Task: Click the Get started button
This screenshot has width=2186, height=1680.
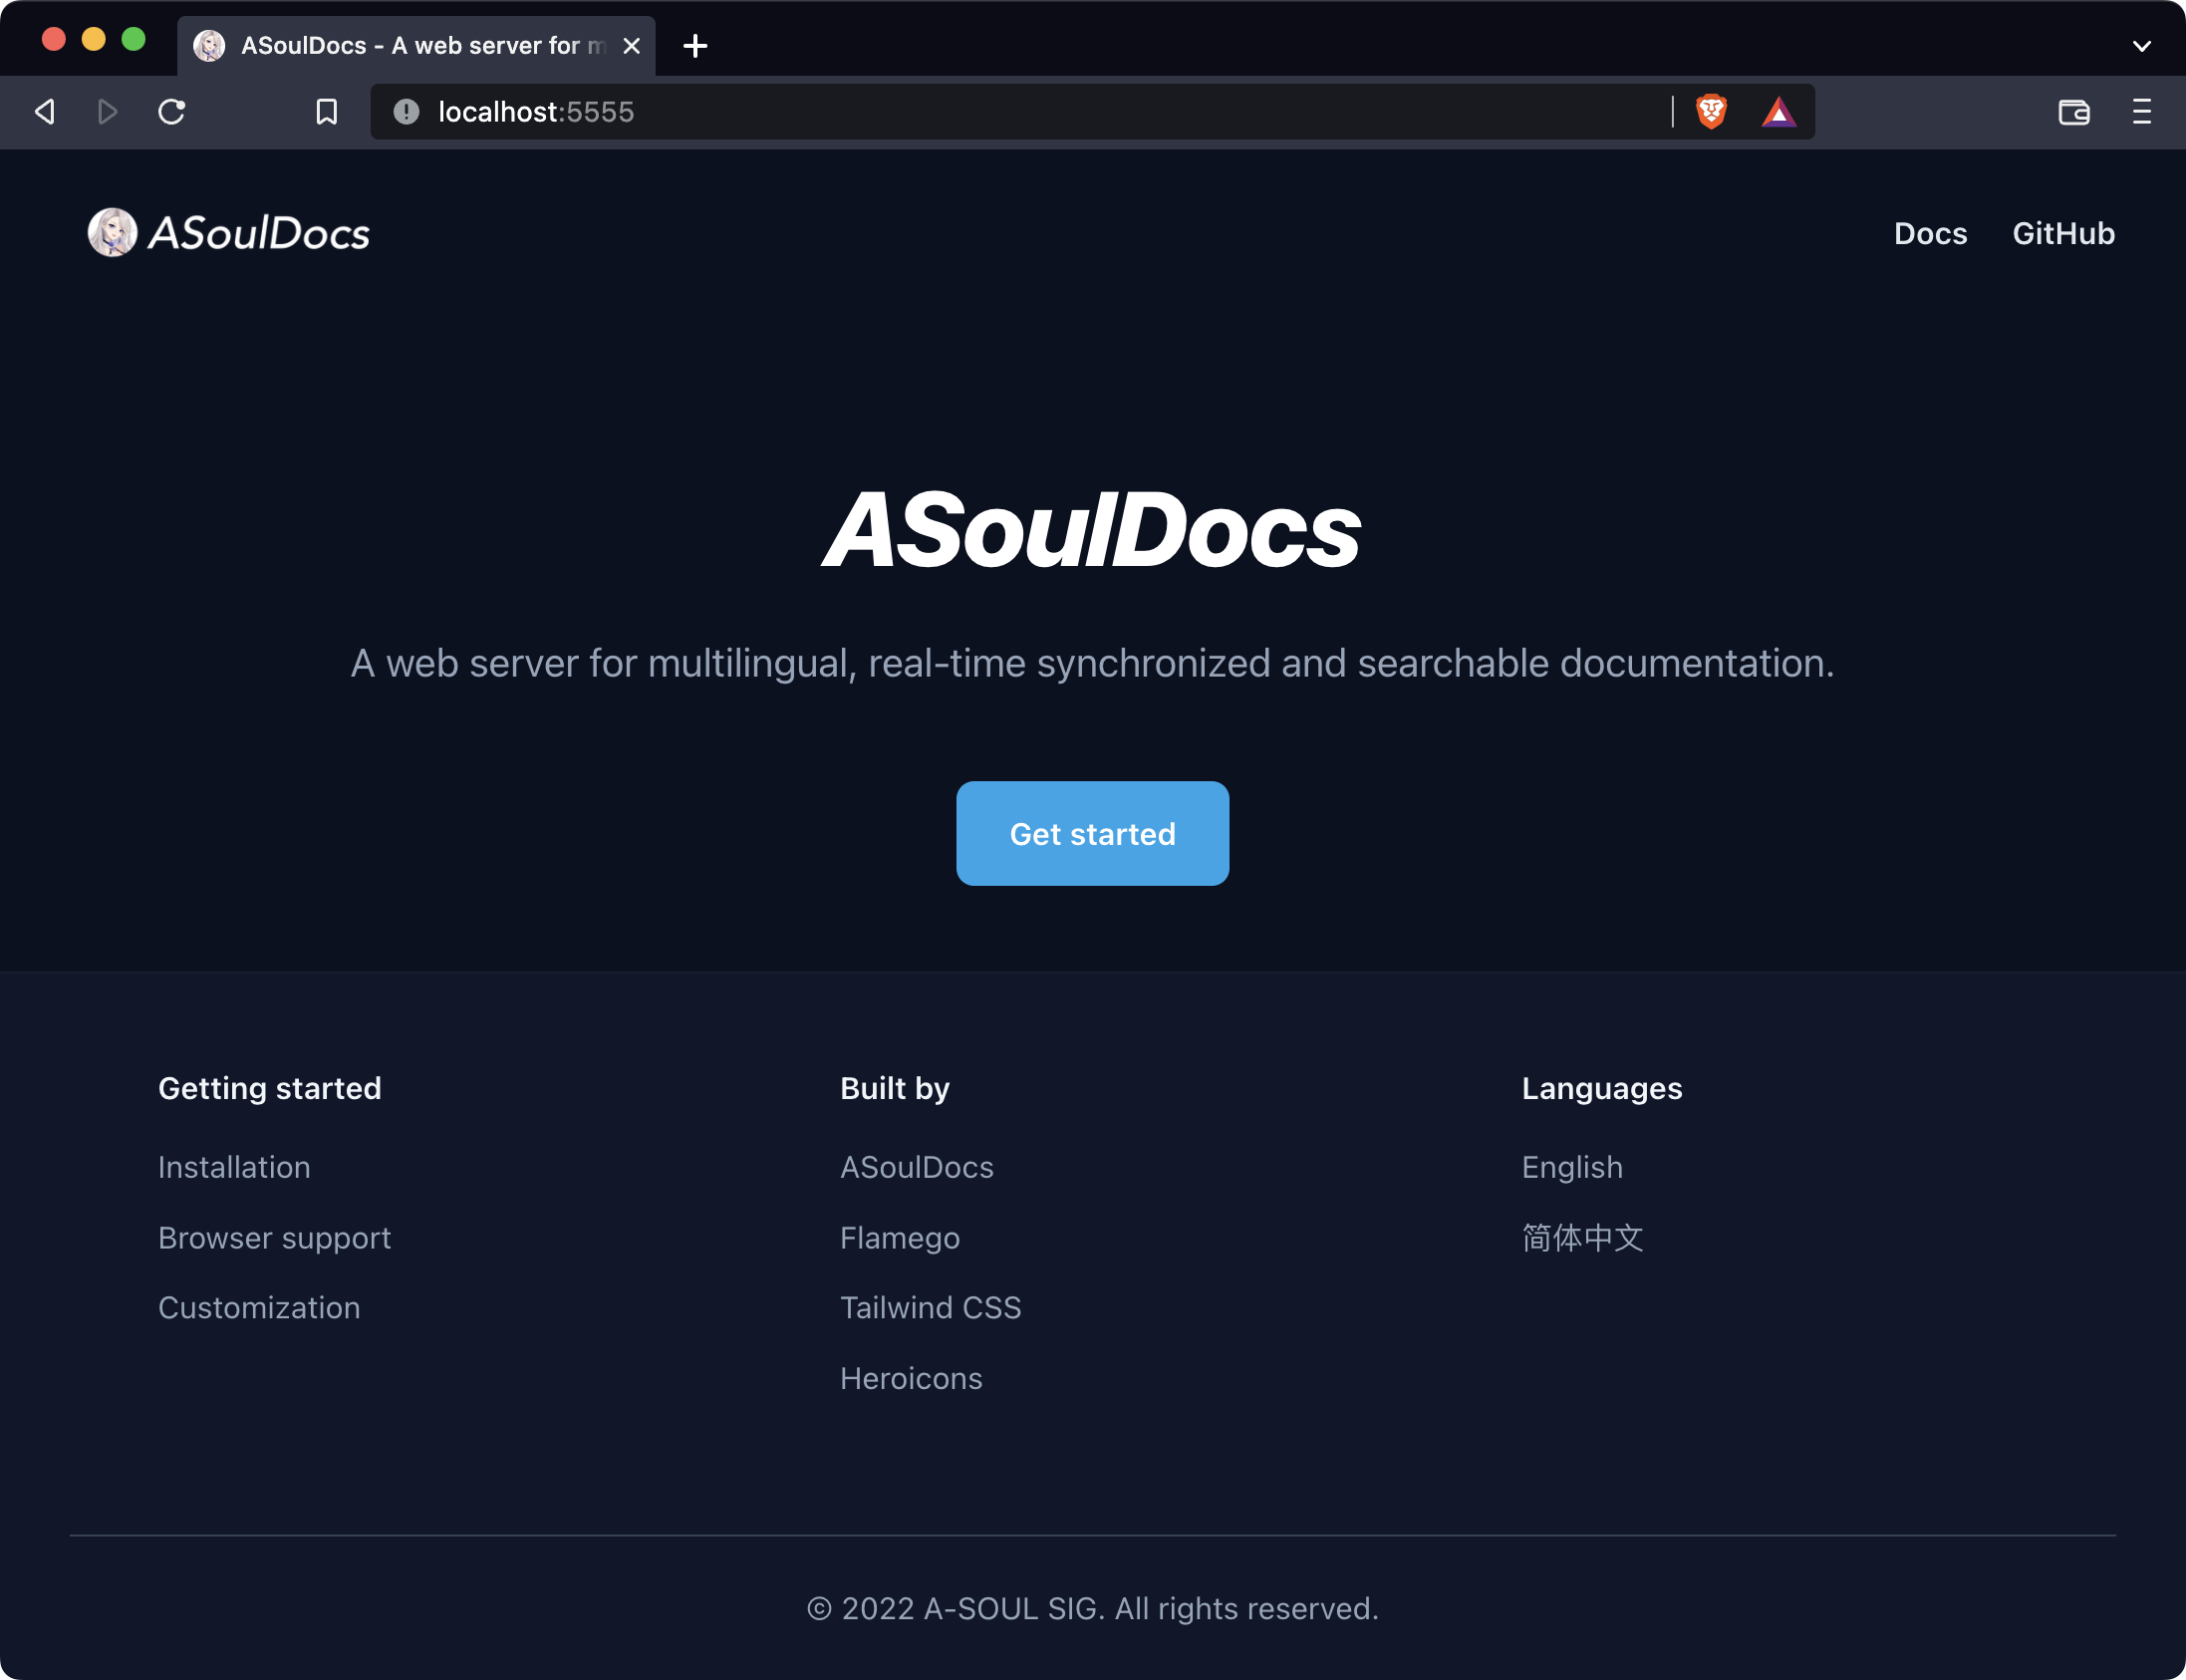Action: (x=1092, y=833)
